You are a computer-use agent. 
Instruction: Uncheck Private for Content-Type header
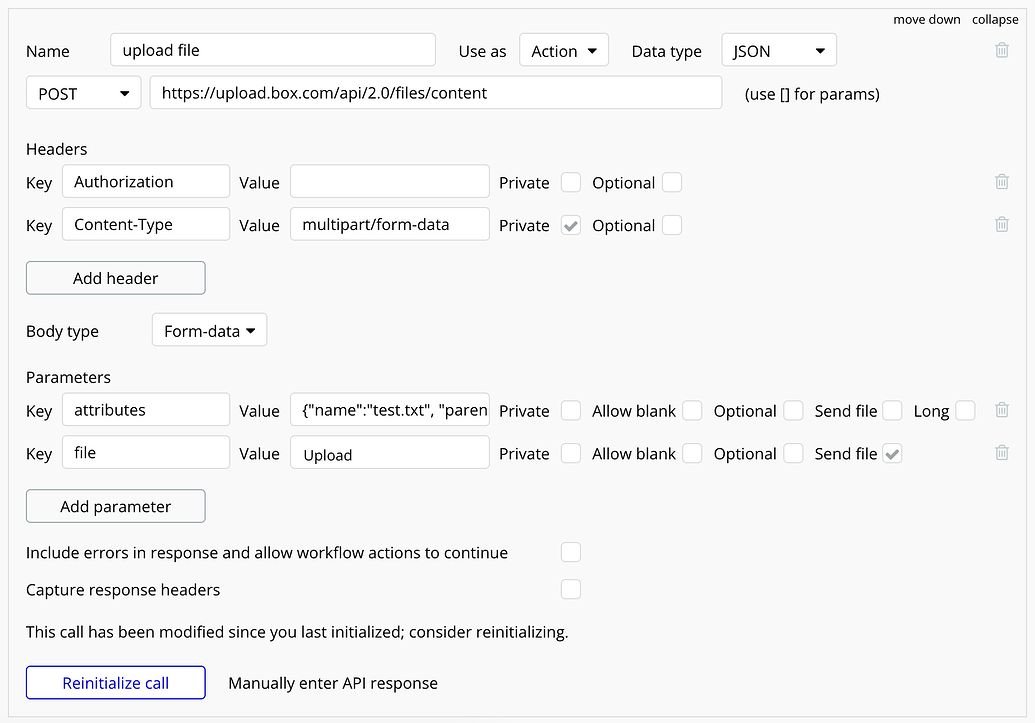tap(571, 225)
